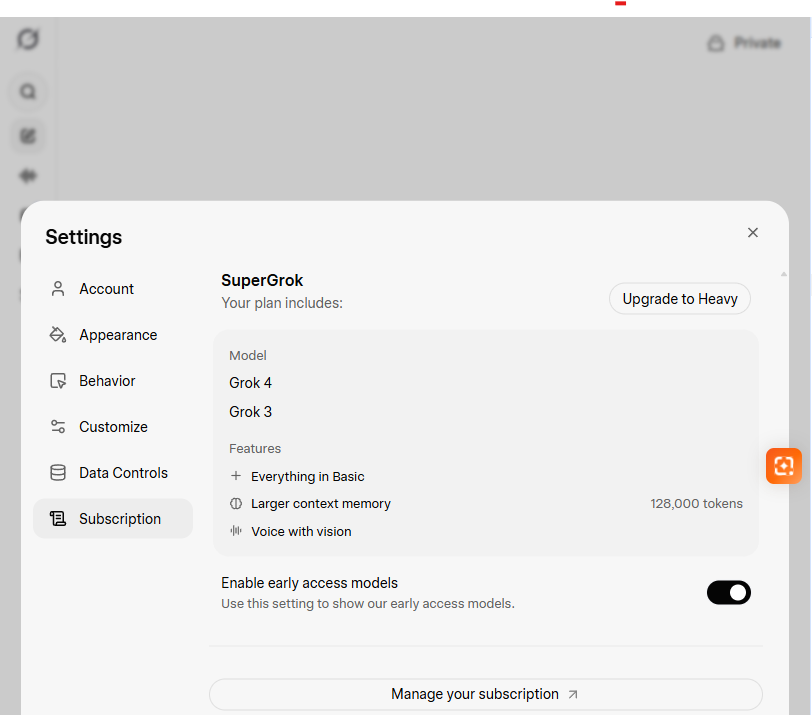Screen dimensions: 812x715
Task: Click the paint bucket icon beside Appearance
Action: [58, 335]
